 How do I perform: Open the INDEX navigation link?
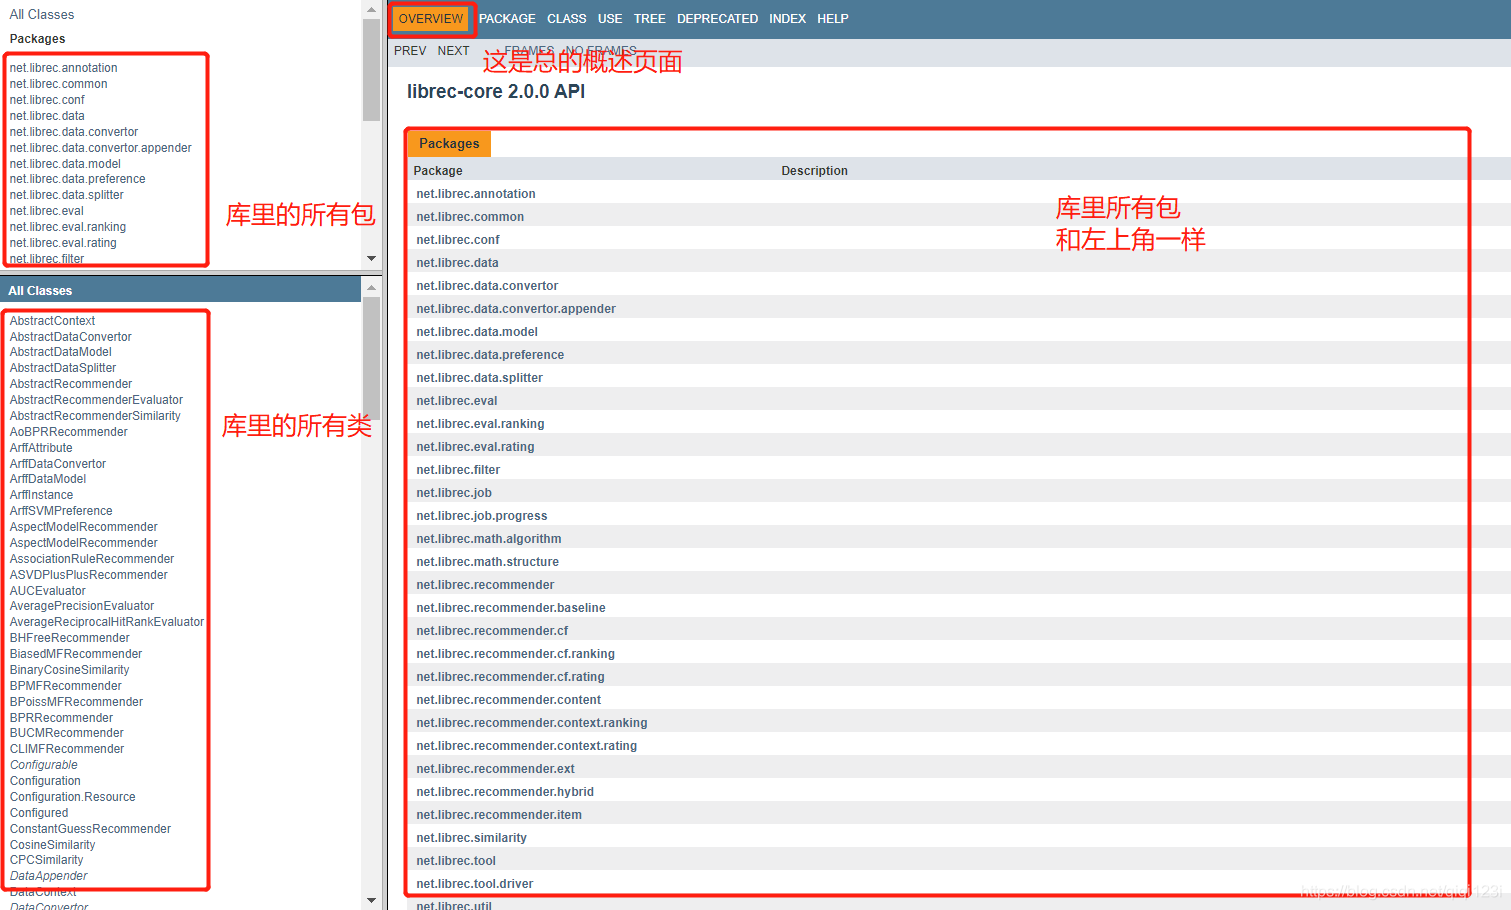click(787, 19)
